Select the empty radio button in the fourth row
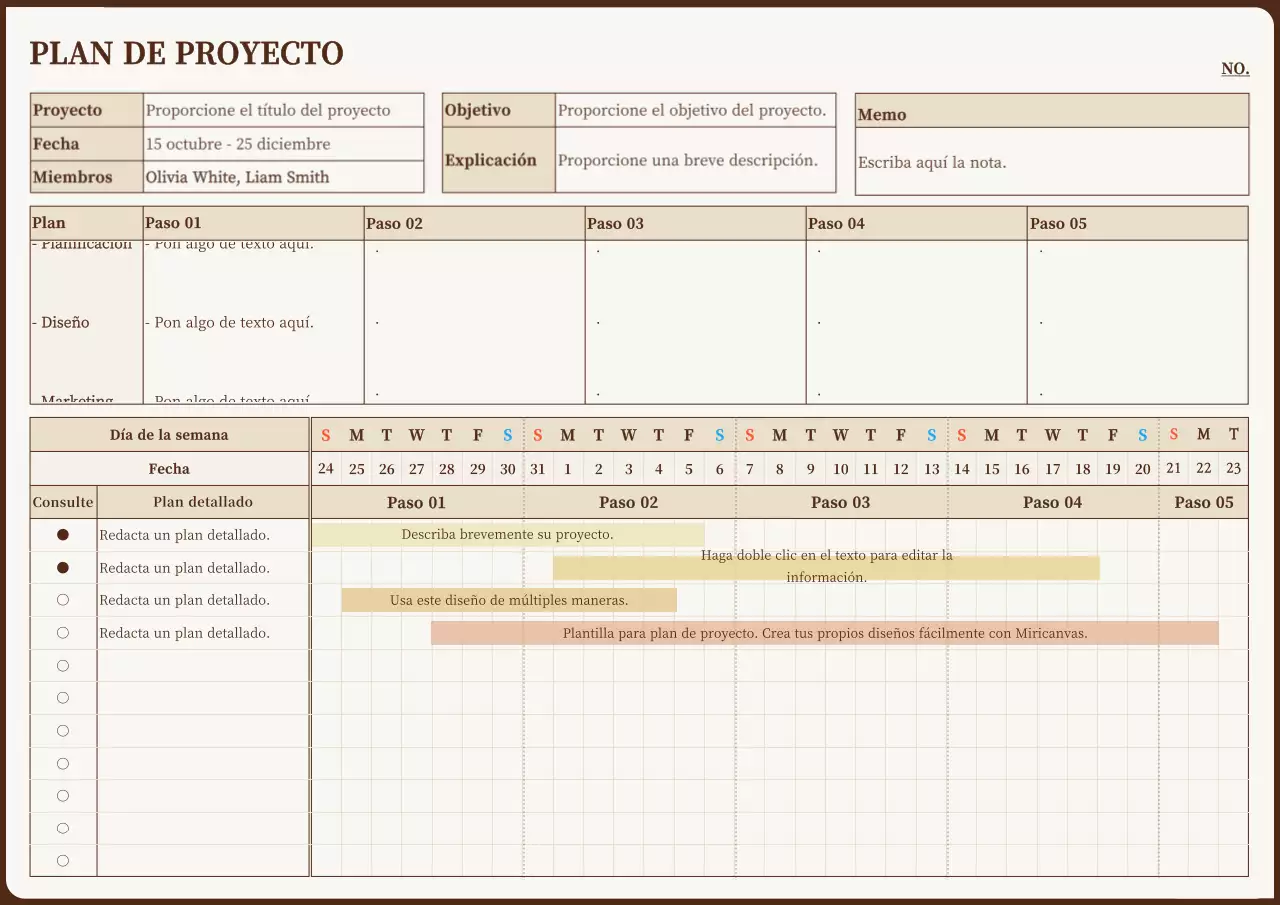 (63, 632)
